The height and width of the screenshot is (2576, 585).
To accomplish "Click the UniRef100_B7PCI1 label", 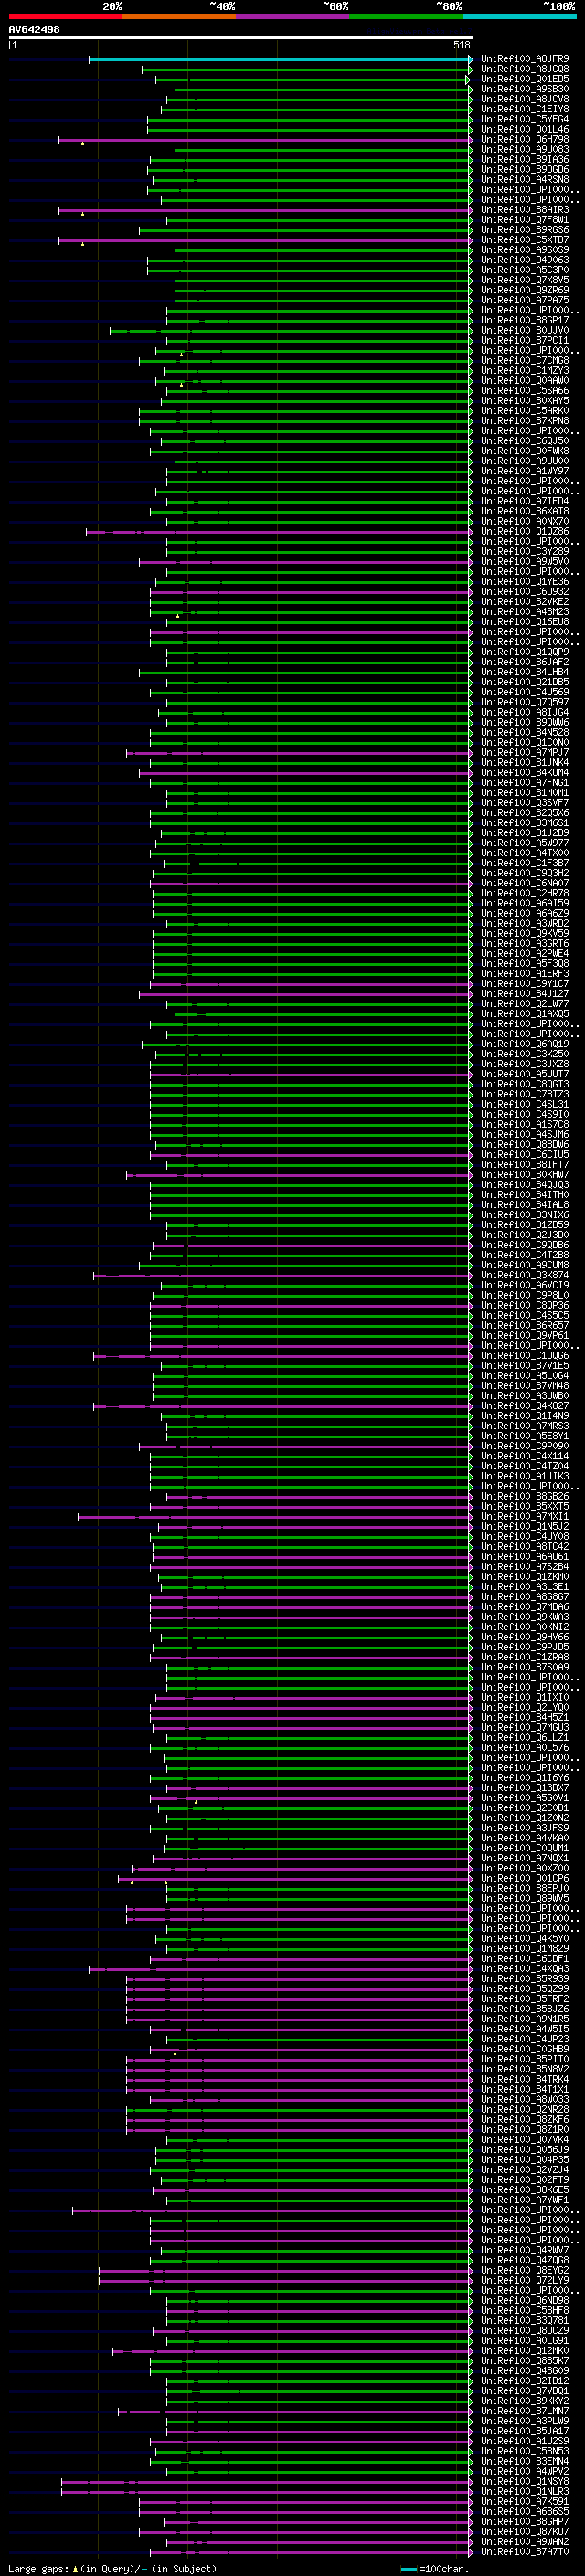I will [524, 340].
